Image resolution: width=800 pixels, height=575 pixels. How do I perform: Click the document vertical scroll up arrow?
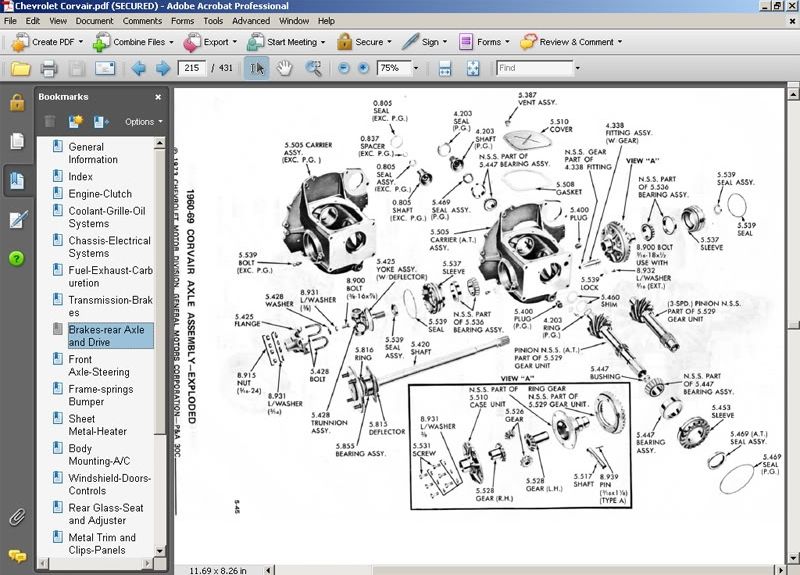click(x=793, y=94)
